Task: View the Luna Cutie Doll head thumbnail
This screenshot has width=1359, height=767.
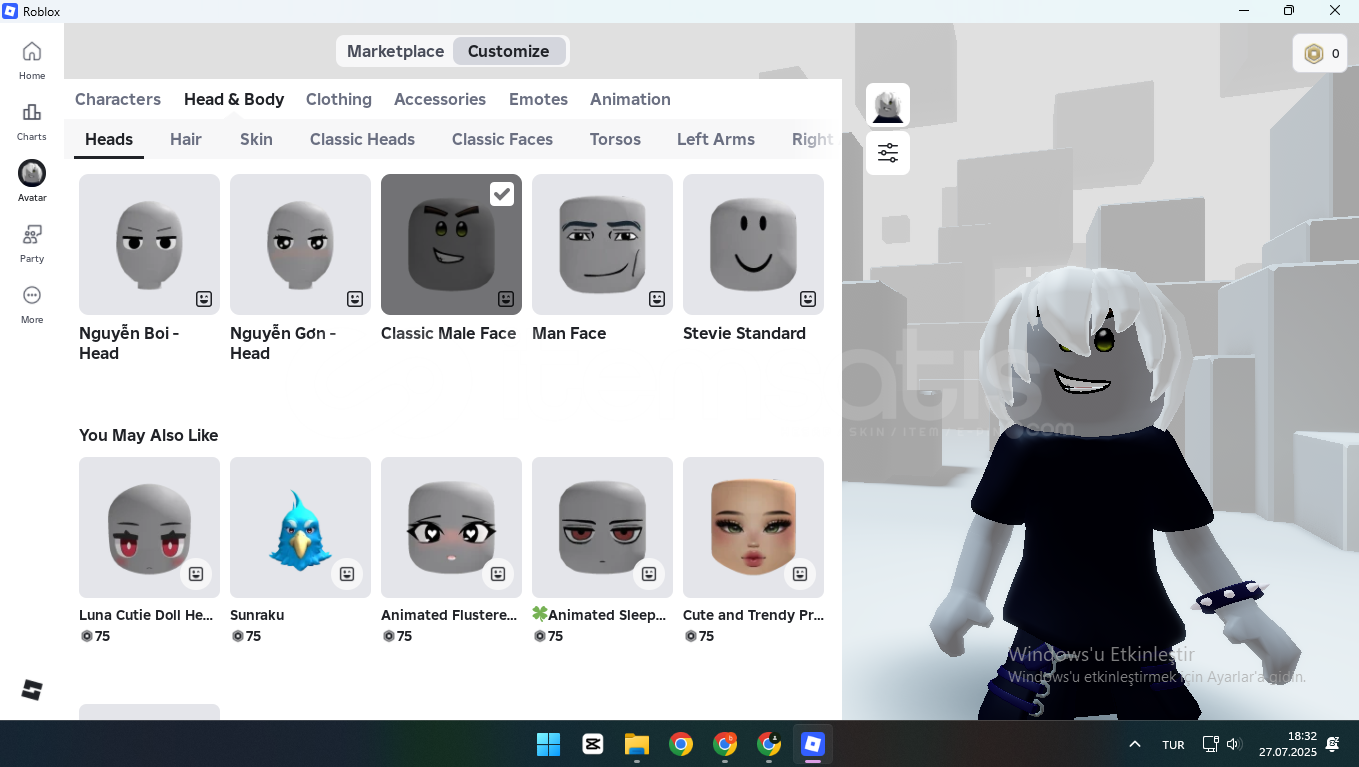Action: tap(149, 527)
